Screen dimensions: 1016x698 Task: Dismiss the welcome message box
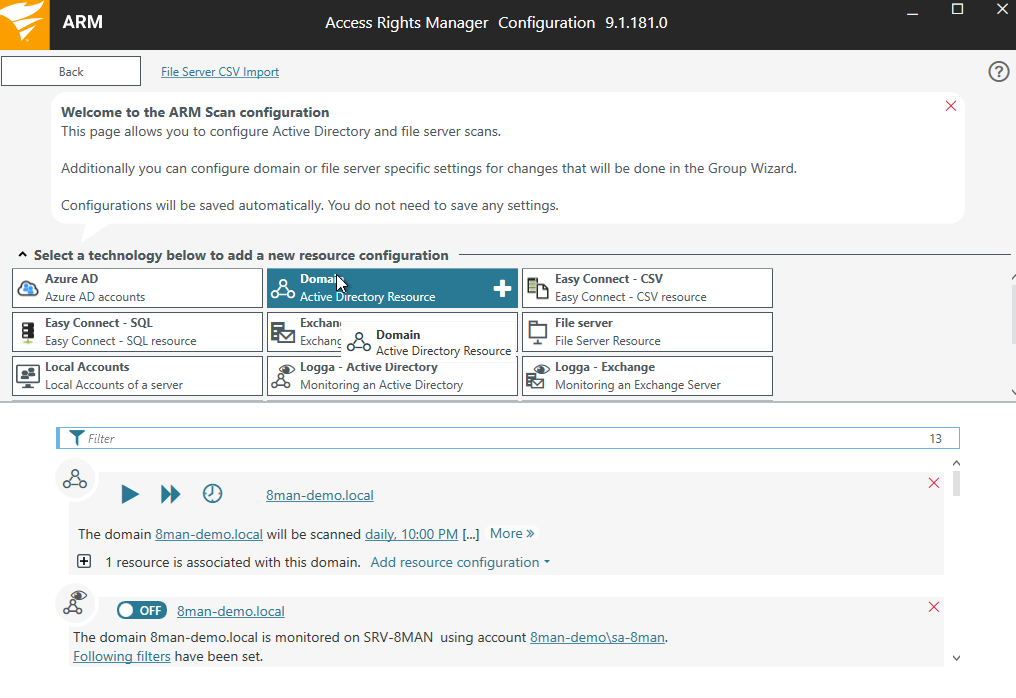951,106
